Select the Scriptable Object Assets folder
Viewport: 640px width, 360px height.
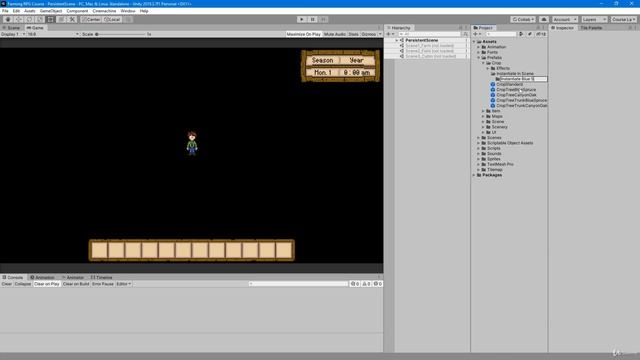click(x=510, y=143)
